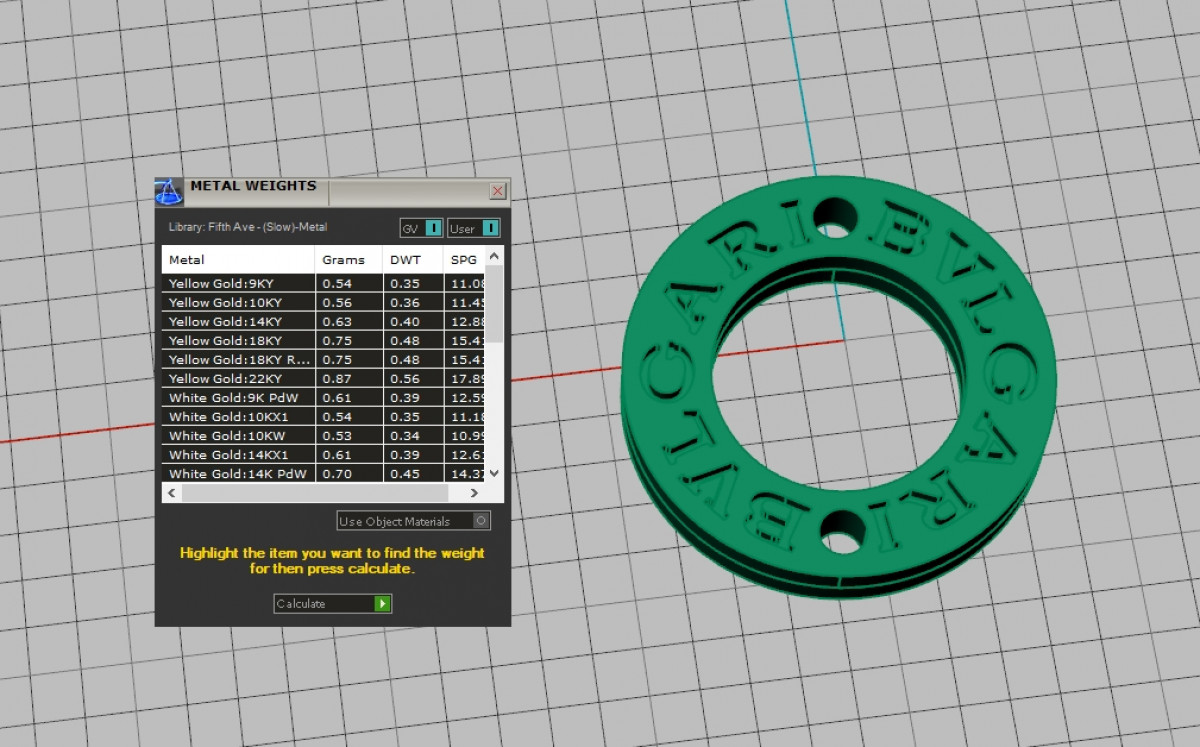
Task: Toggle the User library switch
Action: tap(489, 228)
